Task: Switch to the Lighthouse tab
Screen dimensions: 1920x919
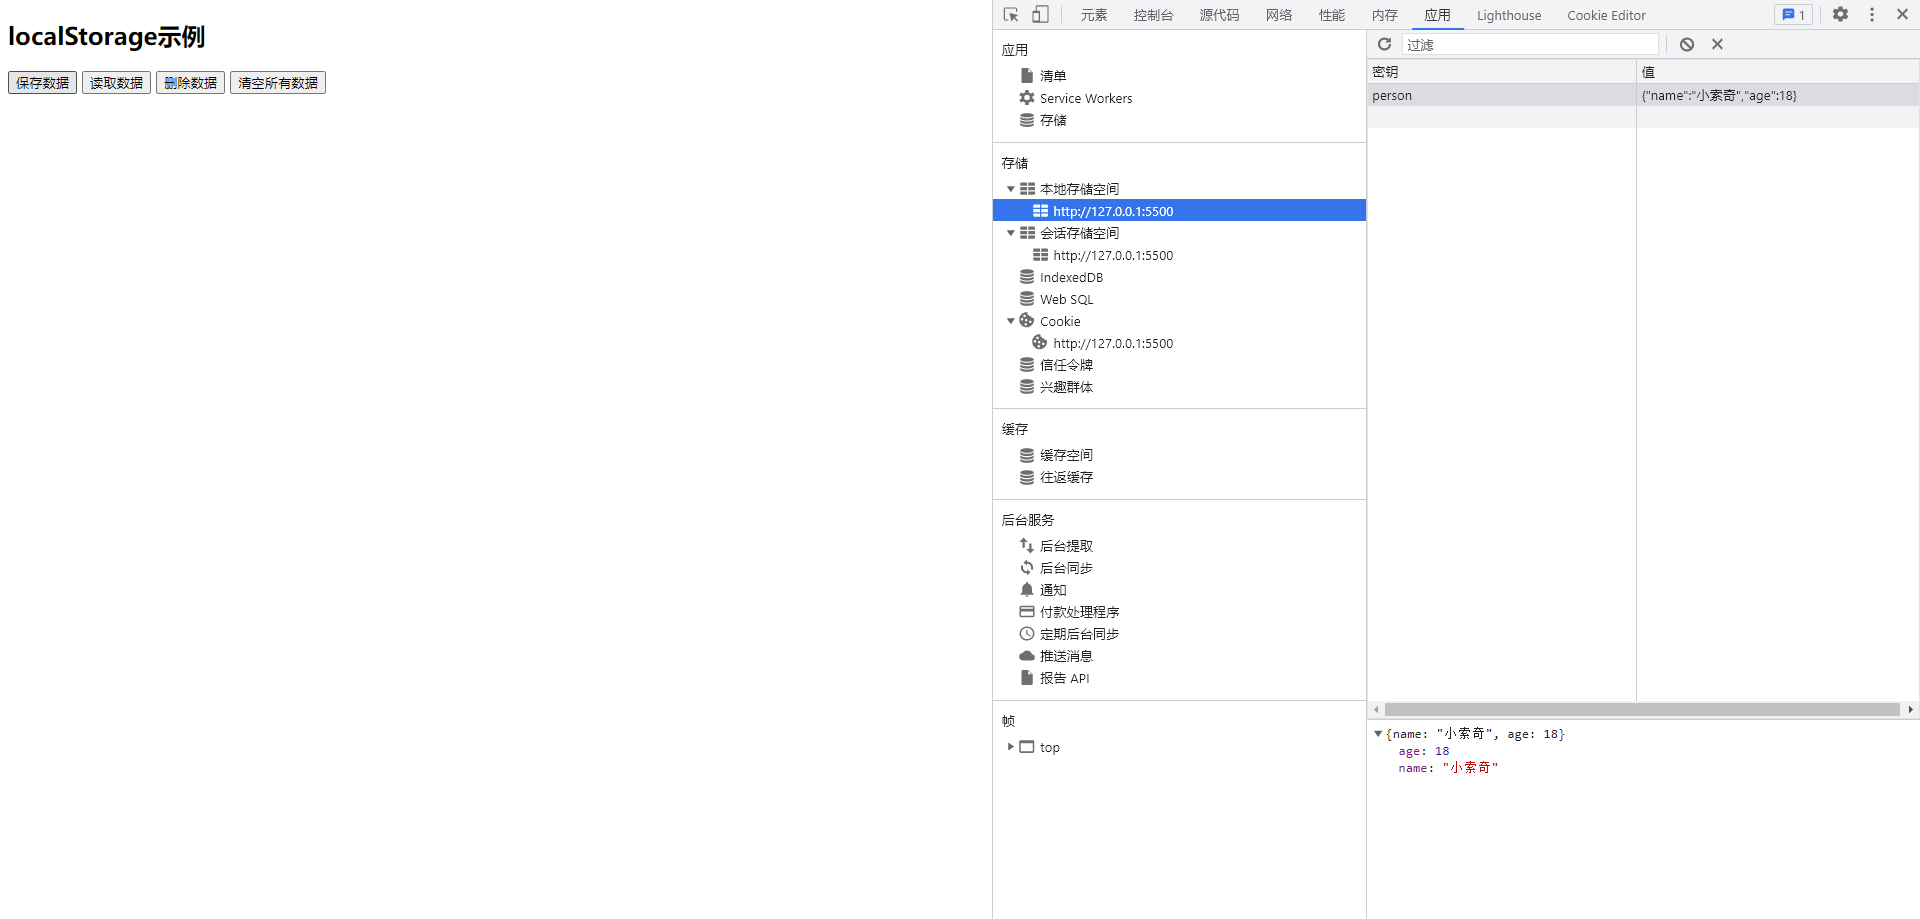Action: click(1509, 15)
